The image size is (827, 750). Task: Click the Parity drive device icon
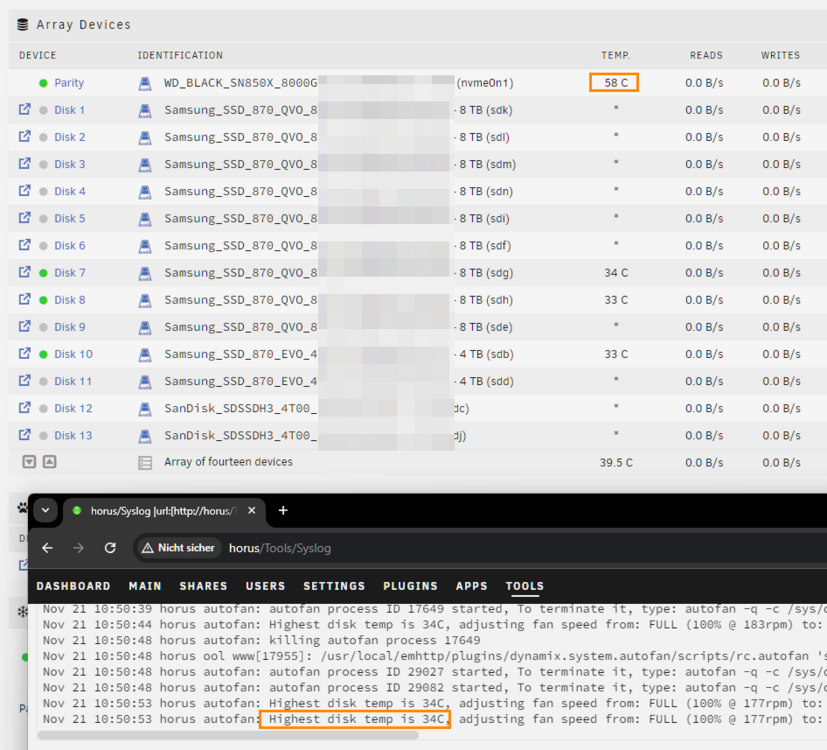tap(145, 83)
